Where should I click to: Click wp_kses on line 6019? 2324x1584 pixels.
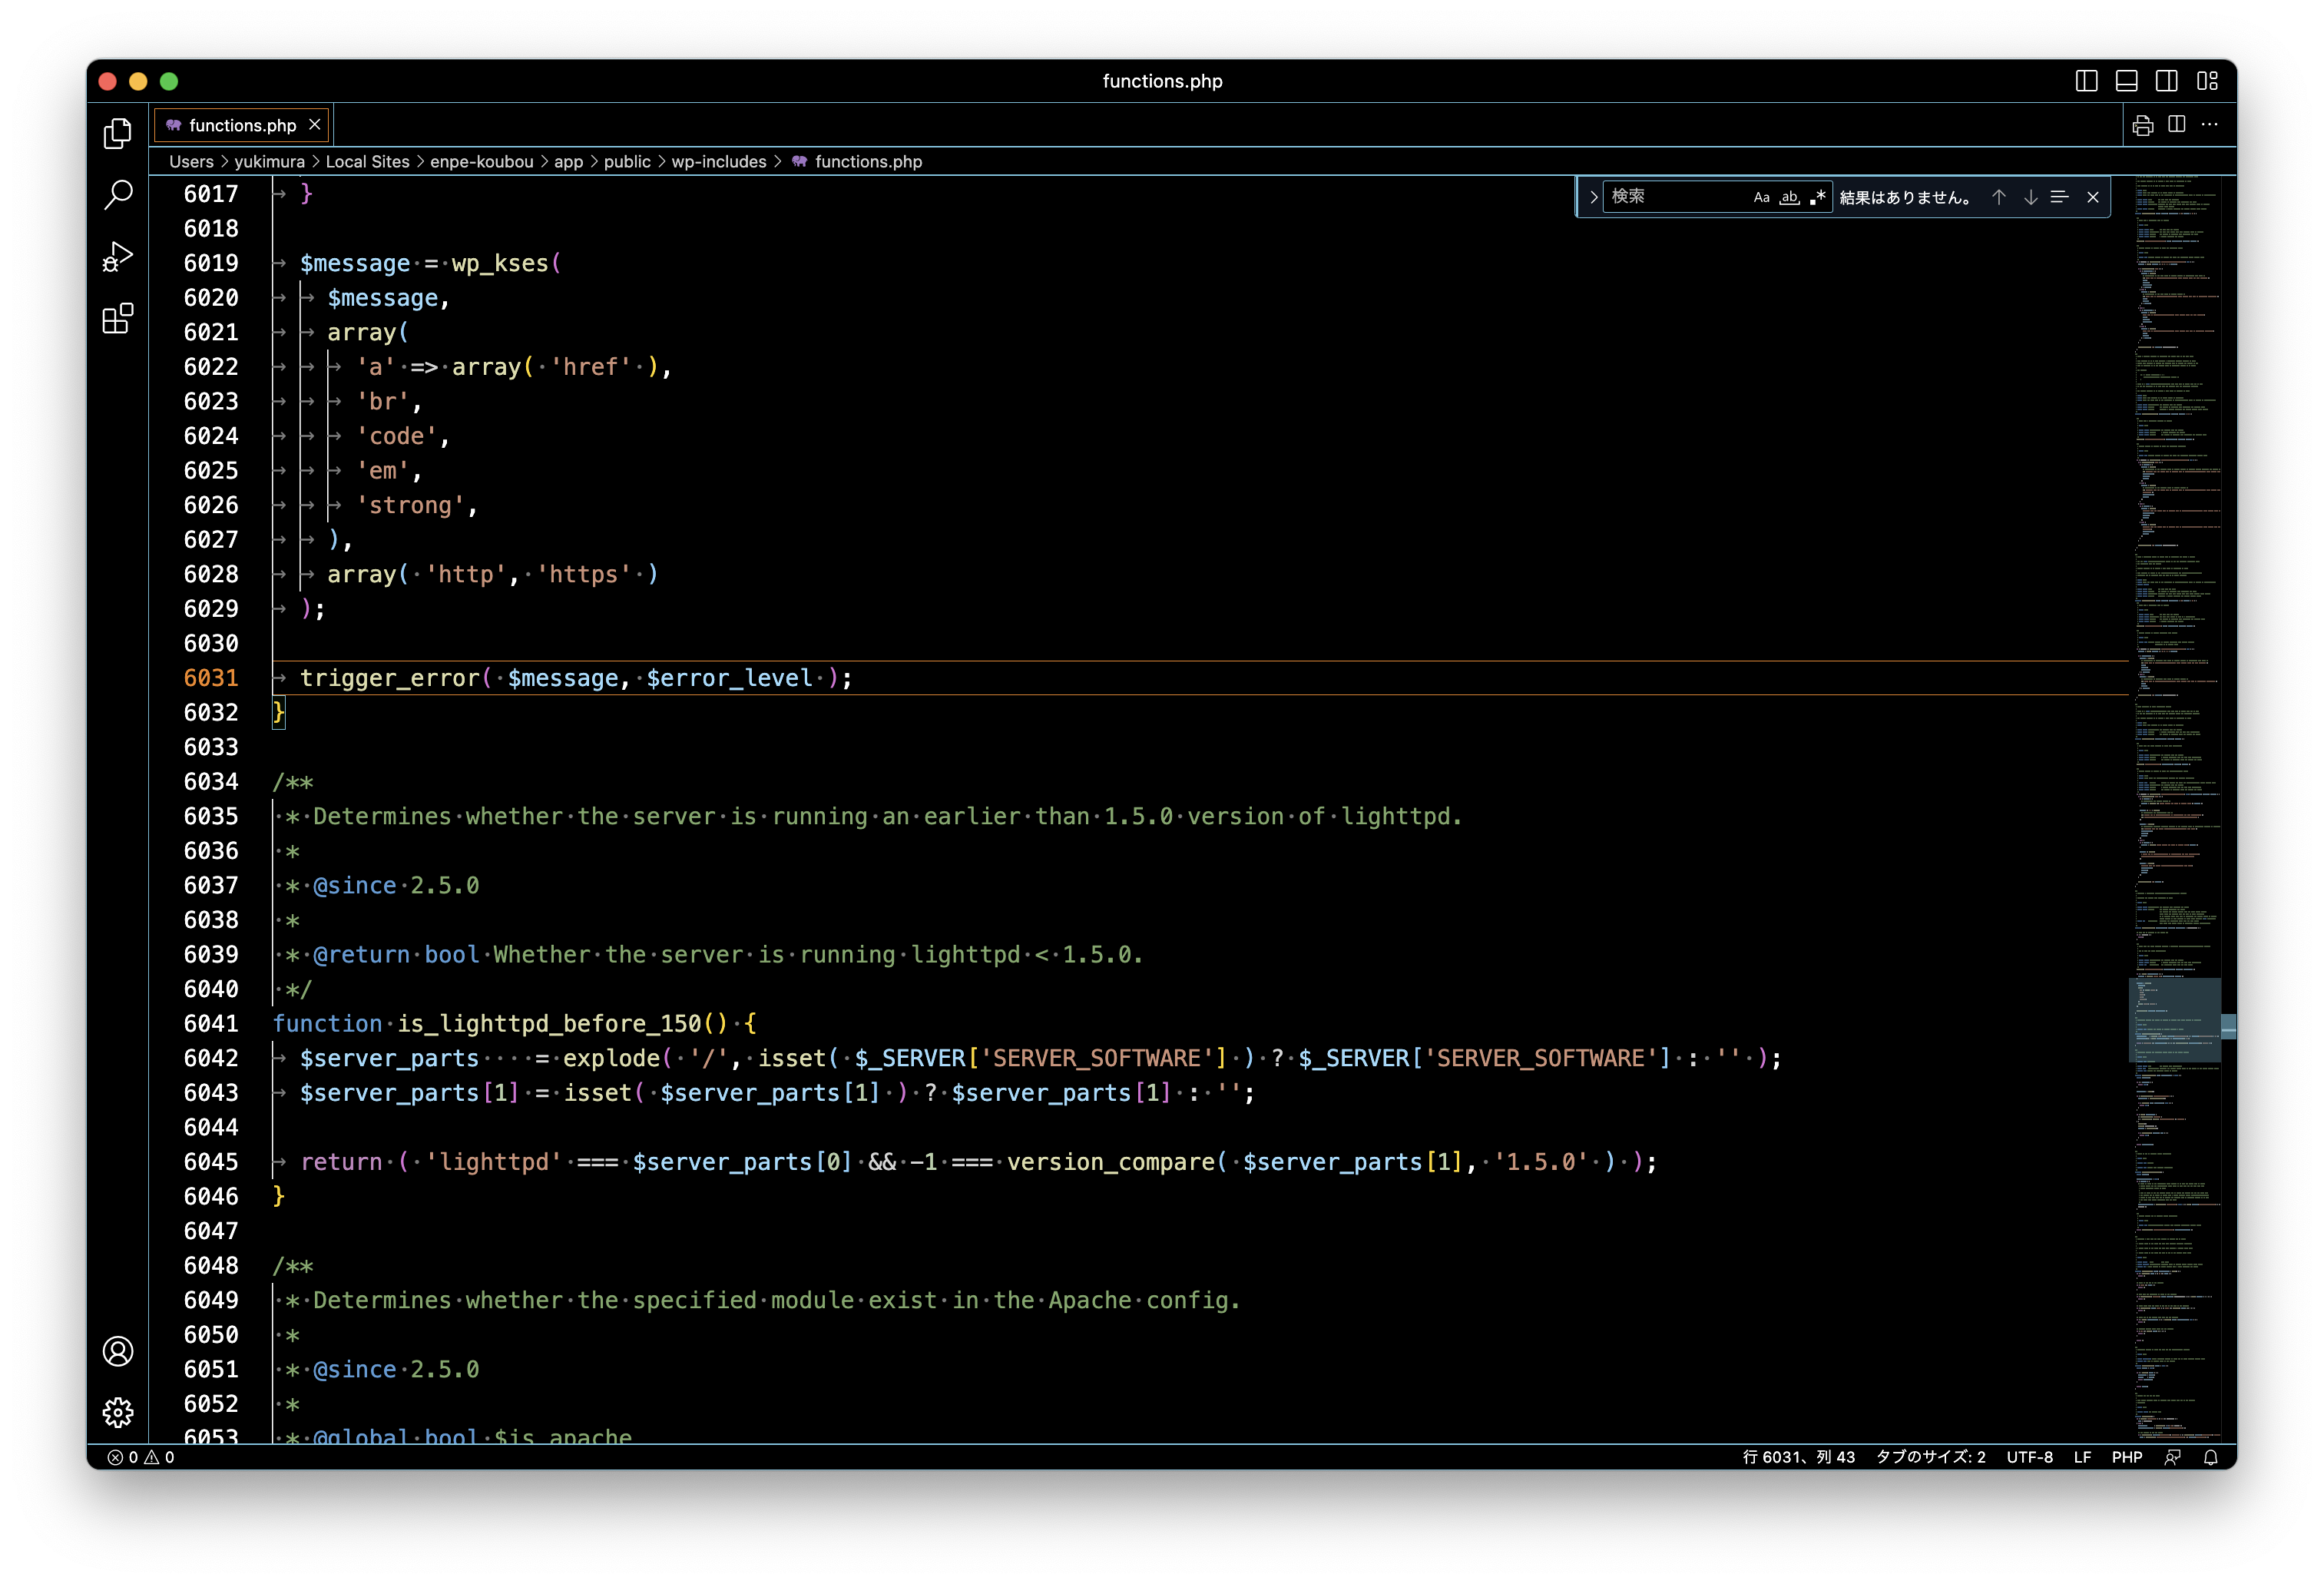click(500, 263)
